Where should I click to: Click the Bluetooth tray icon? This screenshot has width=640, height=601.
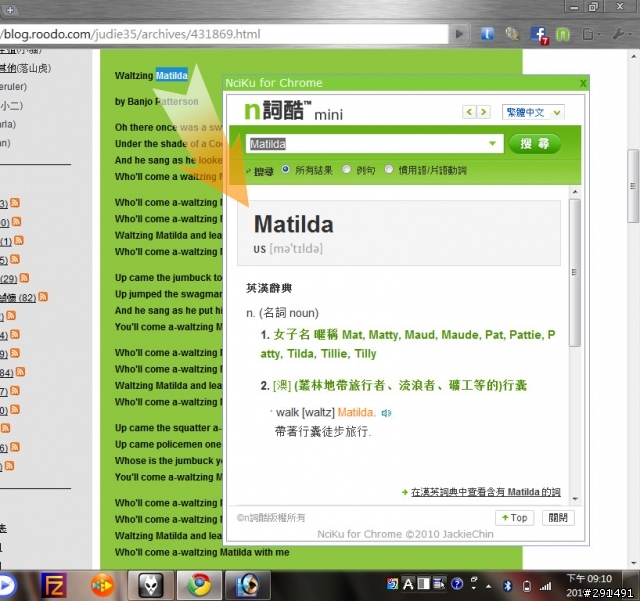point(507,586)
